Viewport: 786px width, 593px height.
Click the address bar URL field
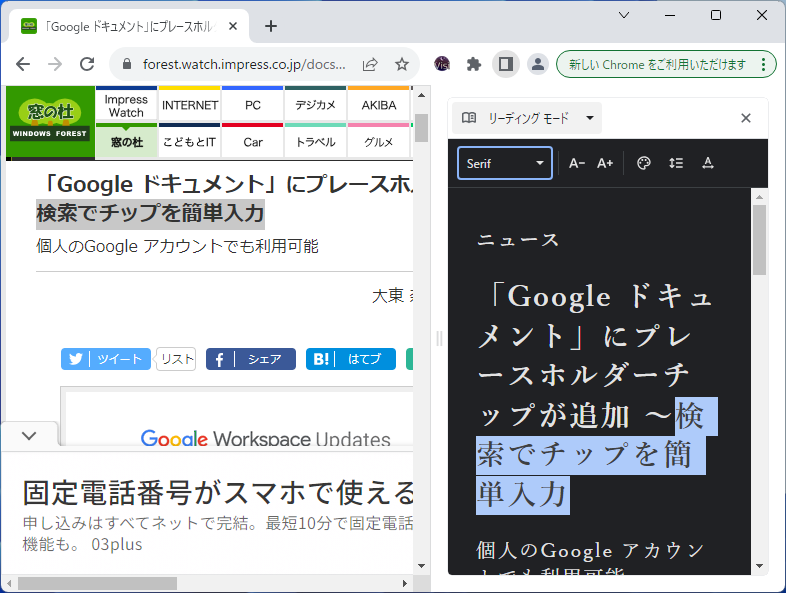pyautogui.click(x=244, y=64)
